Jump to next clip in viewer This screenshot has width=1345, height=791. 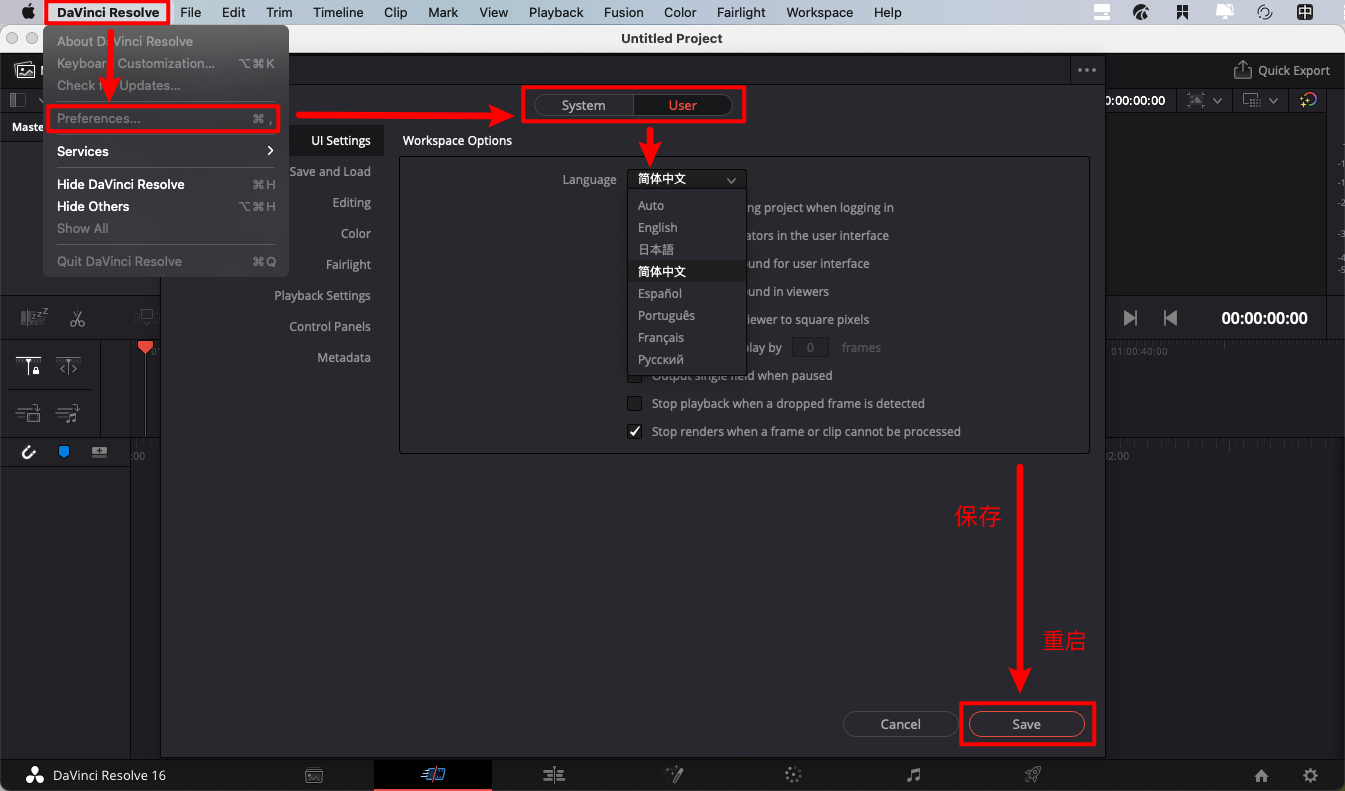[x=1130, y=318]
